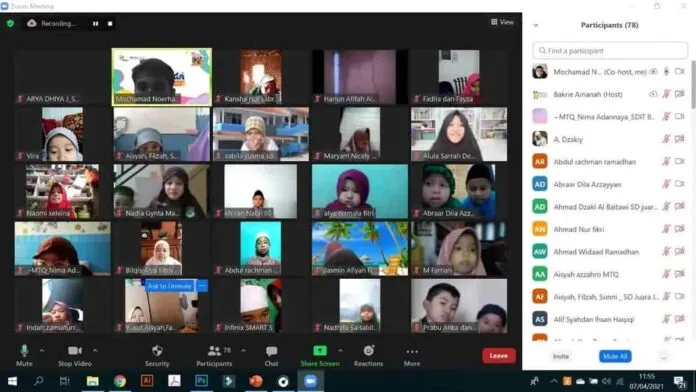Open Adobe Acrobat from taskbar
Viewport: 696px width, 392px height.
pyautogui.click(x=174, y=381)
